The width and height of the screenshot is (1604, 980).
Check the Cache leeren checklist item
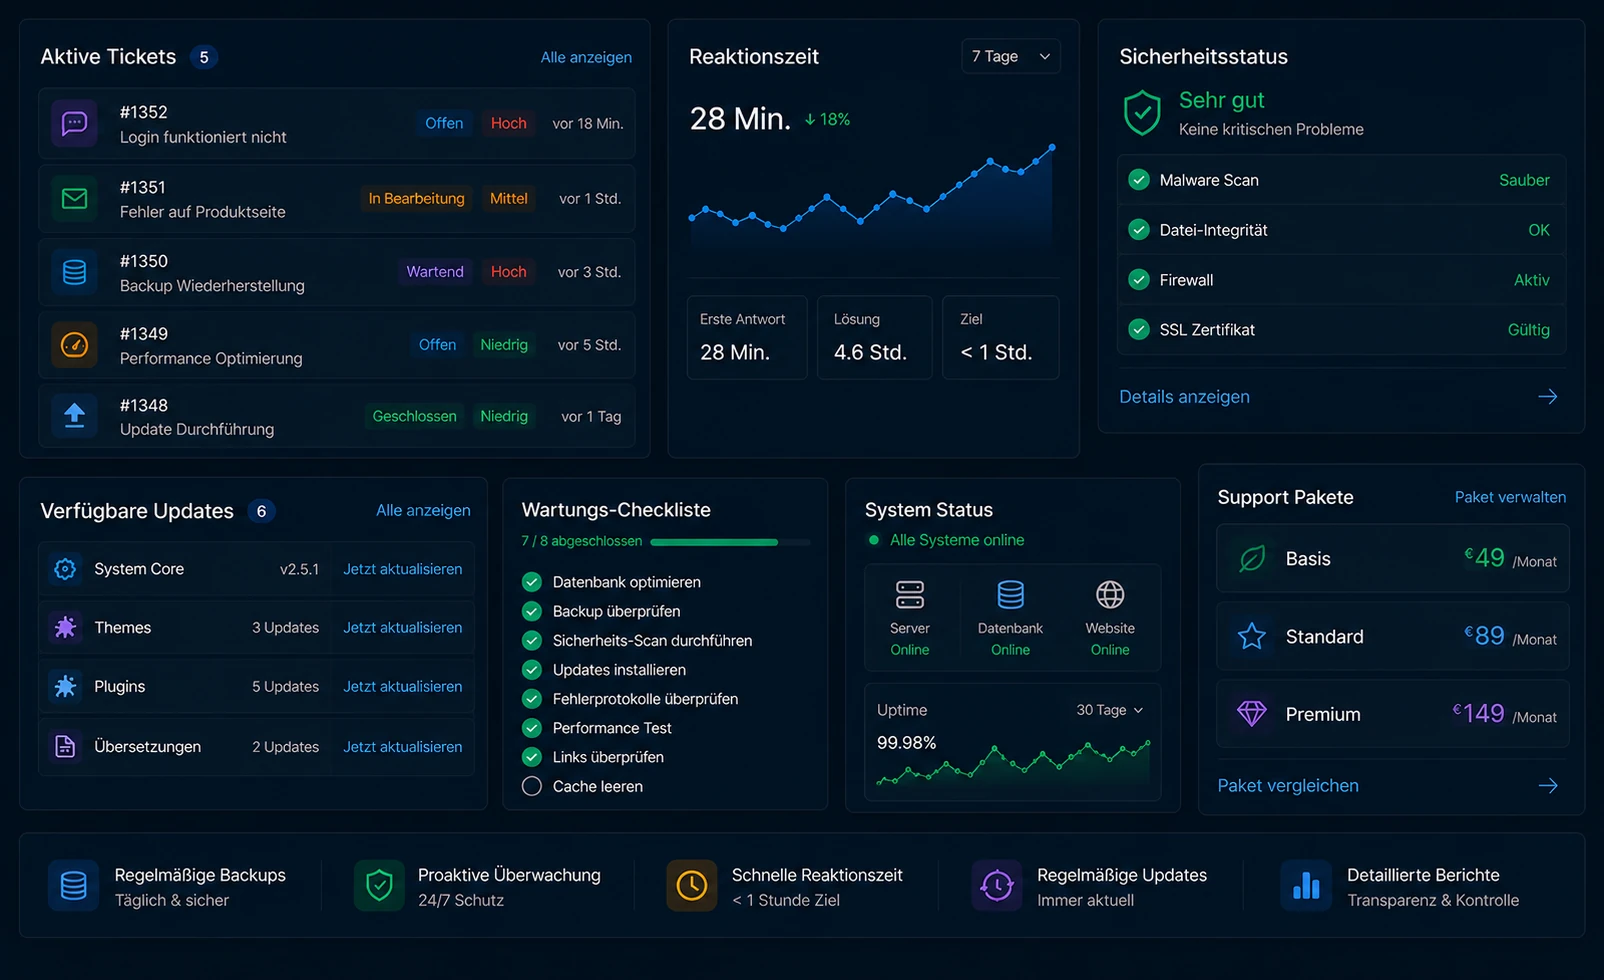point(532,786)
